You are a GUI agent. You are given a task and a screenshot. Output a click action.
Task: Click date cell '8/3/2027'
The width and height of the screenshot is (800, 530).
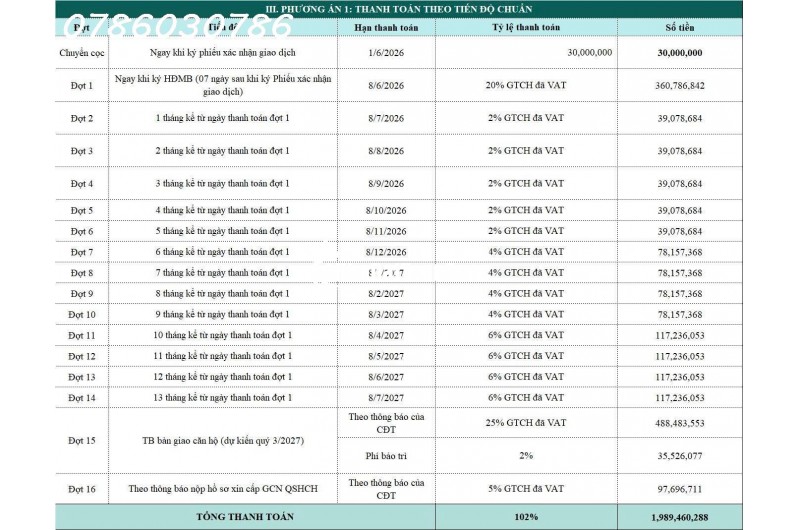pos(386,315)
